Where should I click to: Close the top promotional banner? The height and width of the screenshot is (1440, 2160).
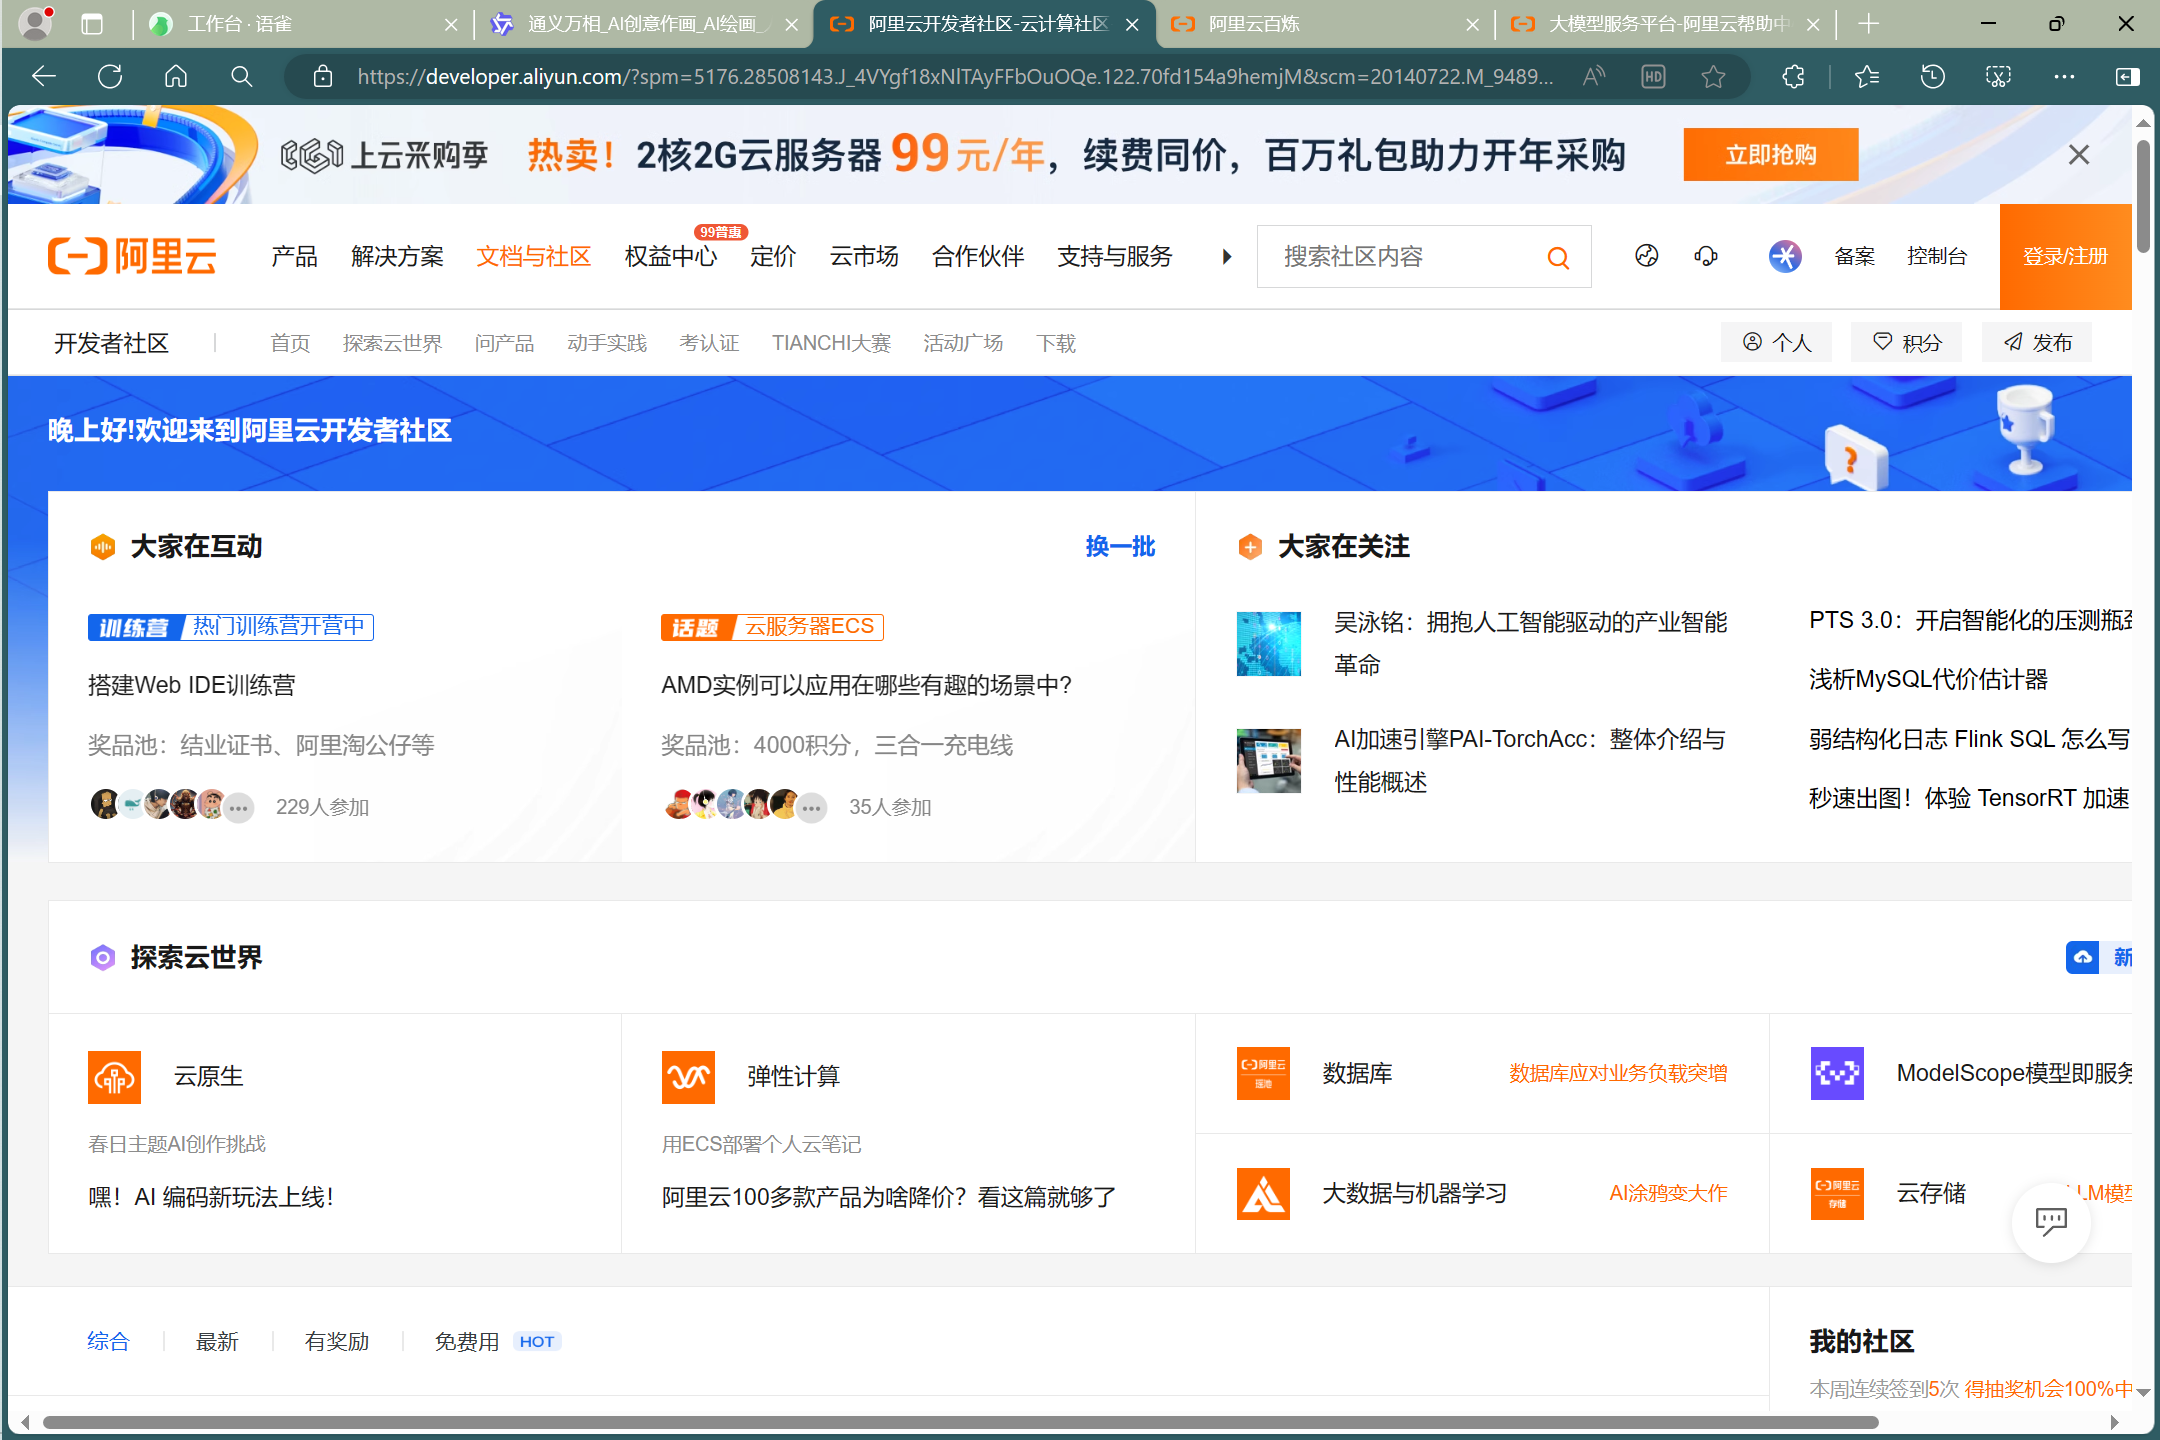[x=2079, y=155]
